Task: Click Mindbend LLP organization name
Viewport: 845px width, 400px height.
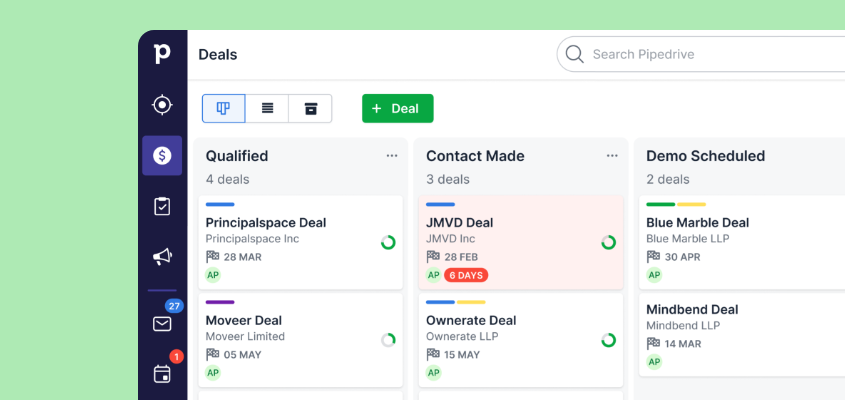Action: point(683,326)
